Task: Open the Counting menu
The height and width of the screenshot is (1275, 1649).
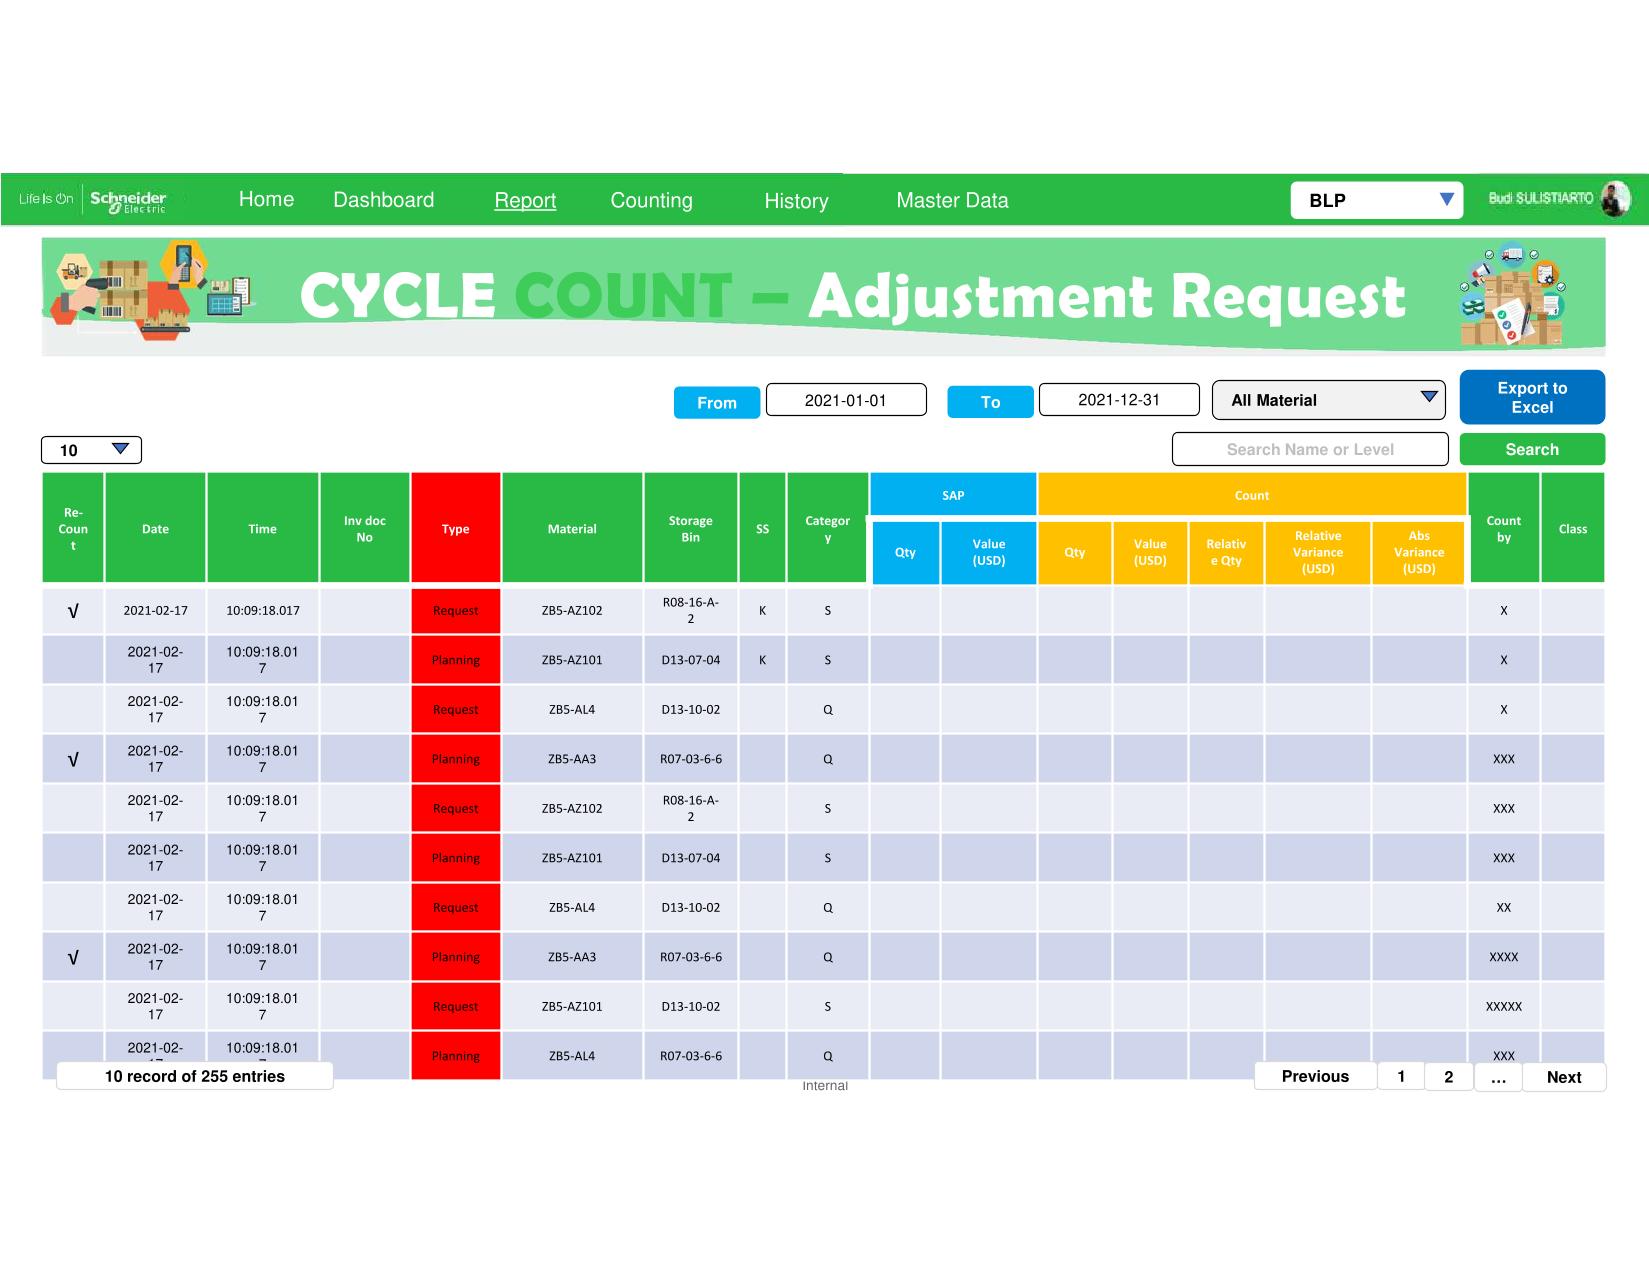Action: point(651,201)
